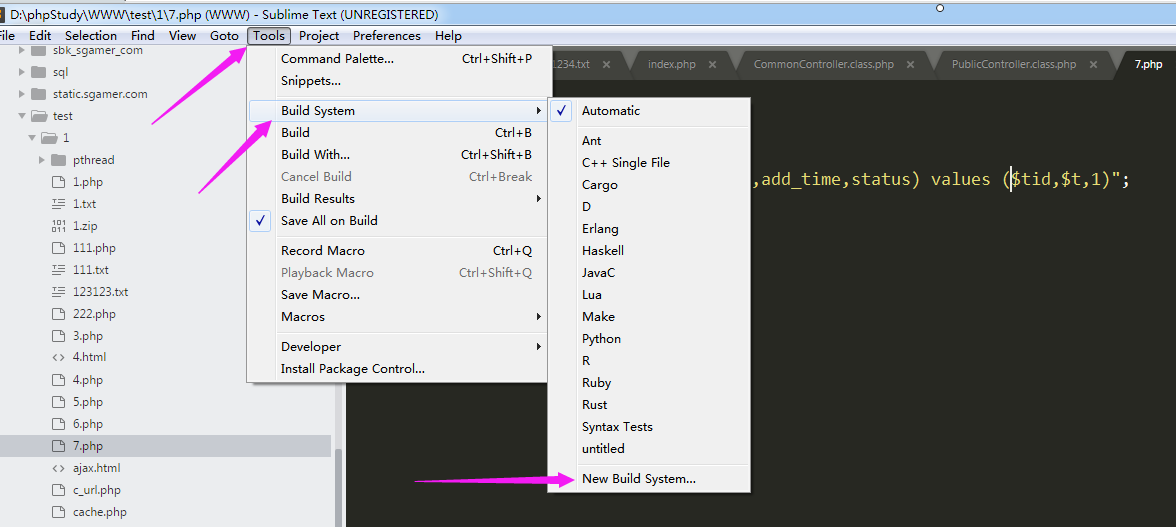Close the index.php tab
Screen dimensions: 1176x527
click(x=713, y=64)
